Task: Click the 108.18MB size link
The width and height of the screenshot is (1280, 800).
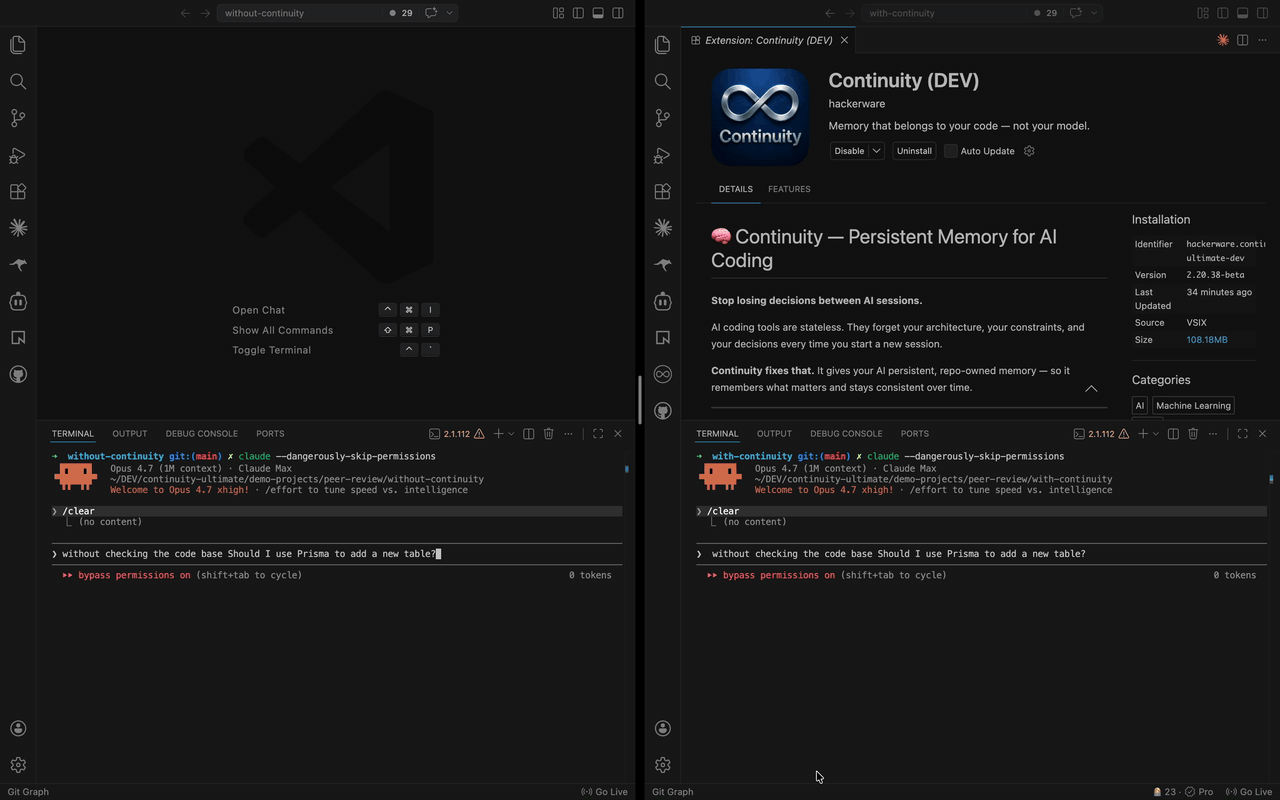Action: (1206, 339)
